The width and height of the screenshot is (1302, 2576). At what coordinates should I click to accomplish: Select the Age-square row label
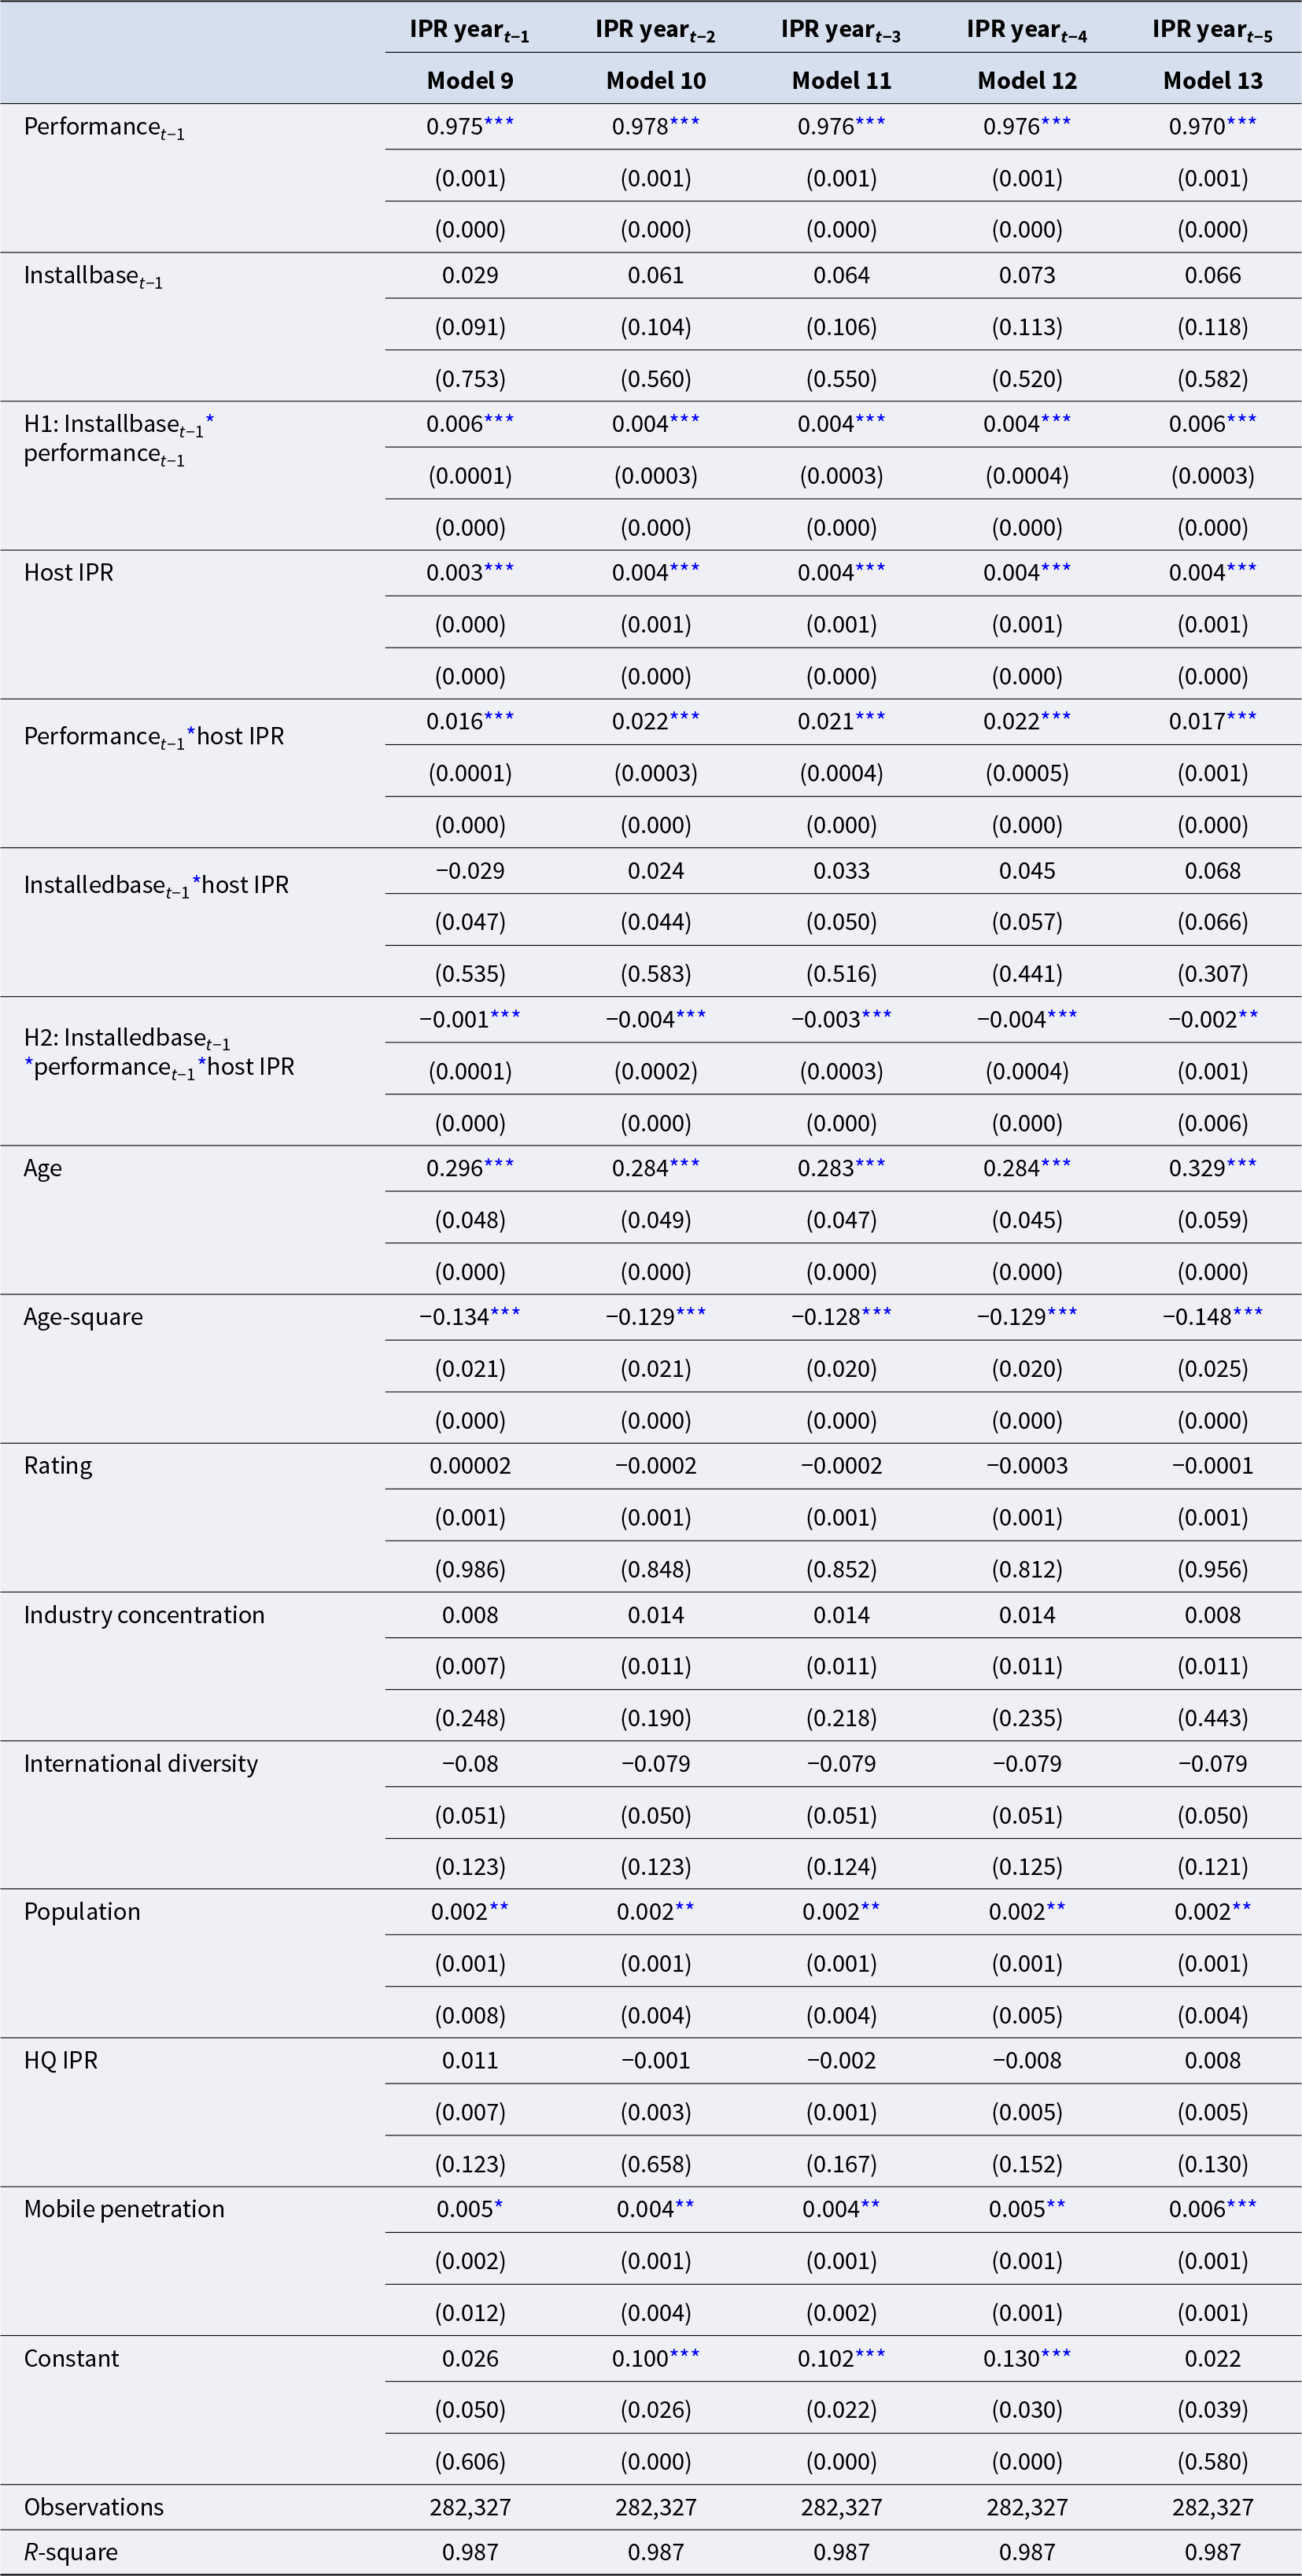point(83,1317)
